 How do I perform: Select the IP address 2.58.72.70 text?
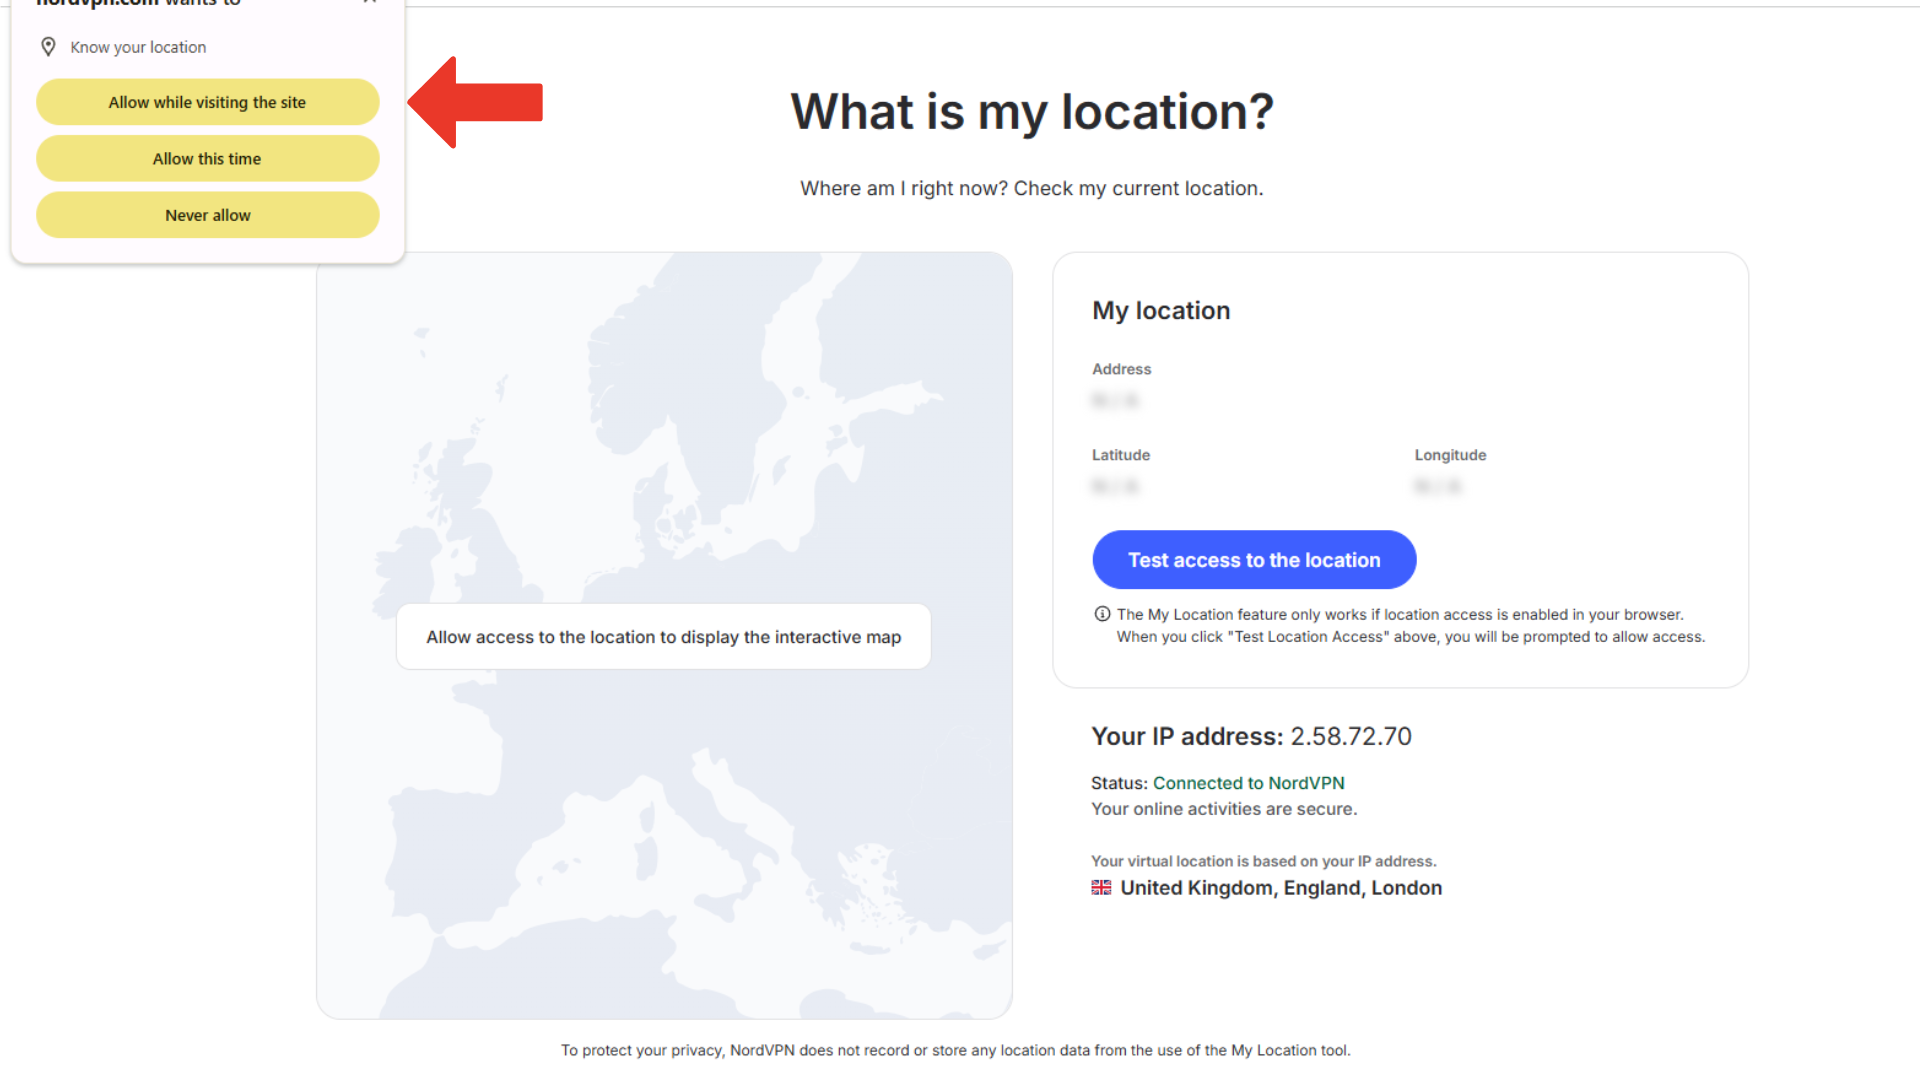(1350, 736)
